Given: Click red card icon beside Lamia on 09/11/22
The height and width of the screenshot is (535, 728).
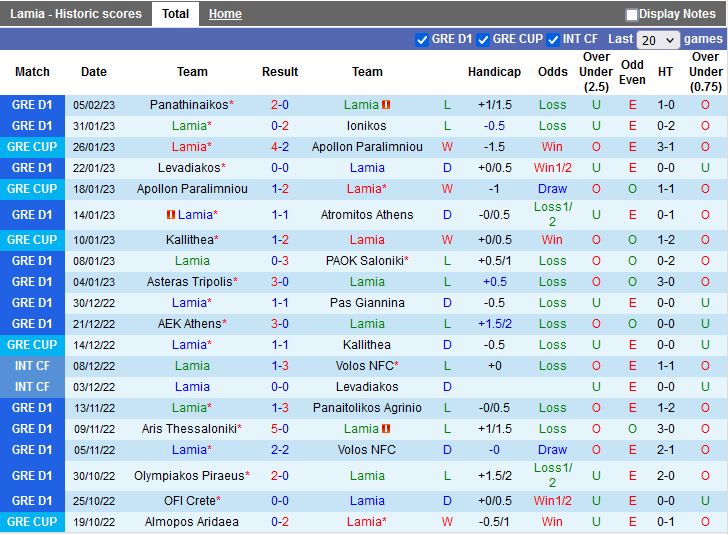Looking at the screenshot, I should tap(386, 429).
